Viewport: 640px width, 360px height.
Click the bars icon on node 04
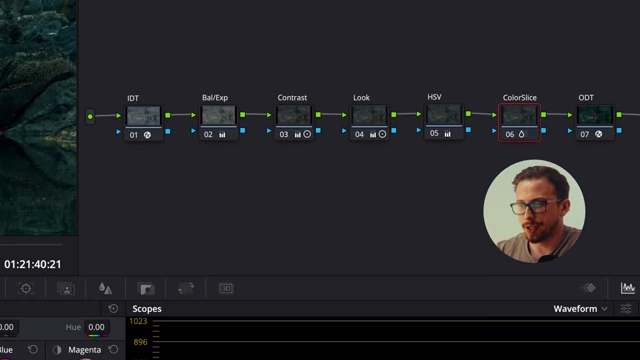coord(373,134)
